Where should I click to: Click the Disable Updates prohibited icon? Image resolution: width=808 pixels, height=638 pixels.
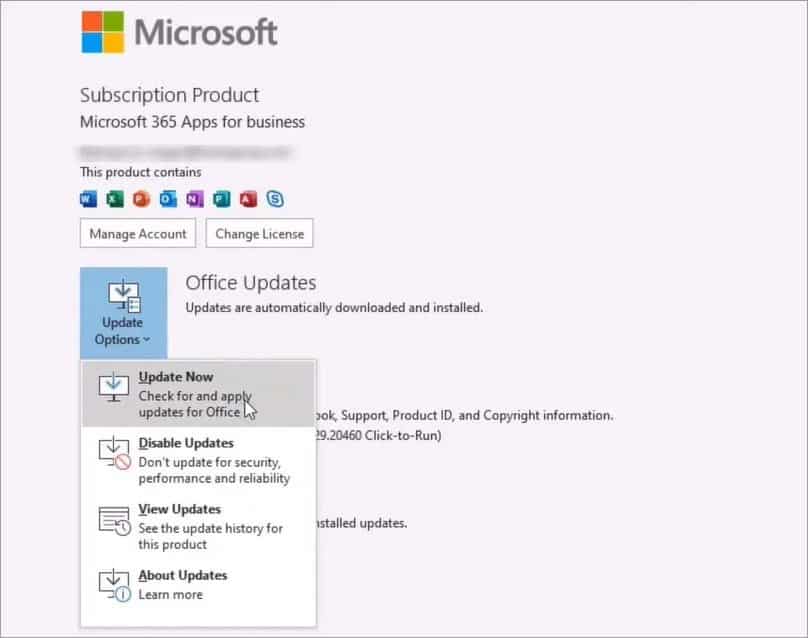click(x=114, y=454)
